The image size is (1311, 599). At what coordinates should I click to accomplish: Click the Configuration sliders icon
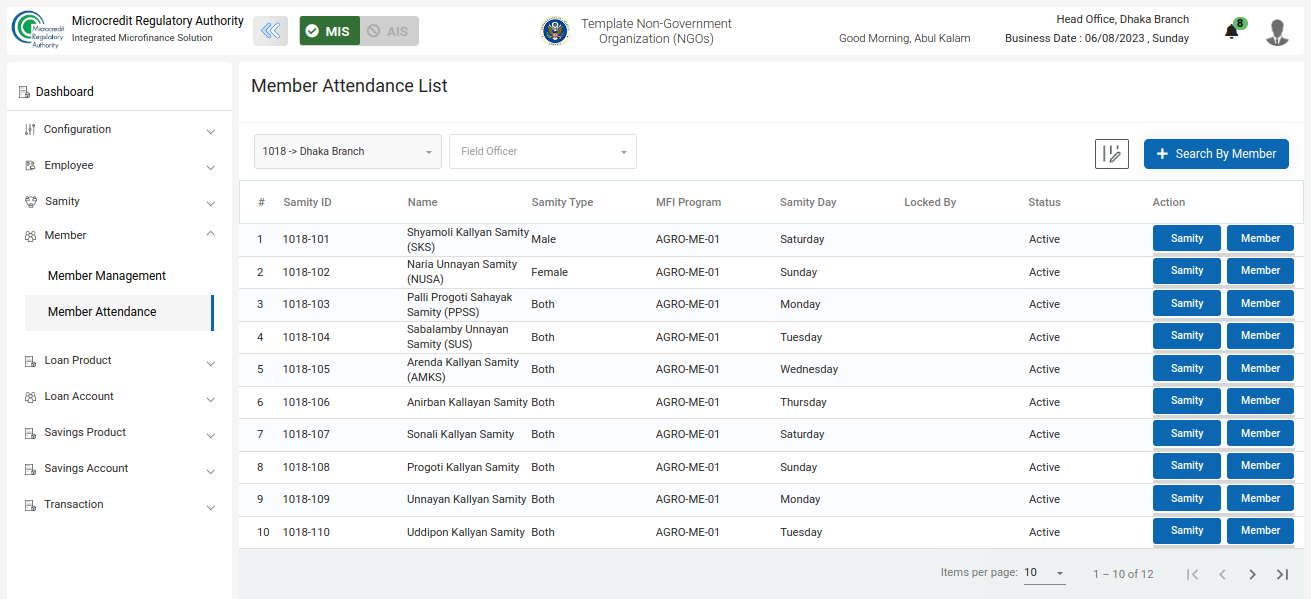[x=30, y=130]
